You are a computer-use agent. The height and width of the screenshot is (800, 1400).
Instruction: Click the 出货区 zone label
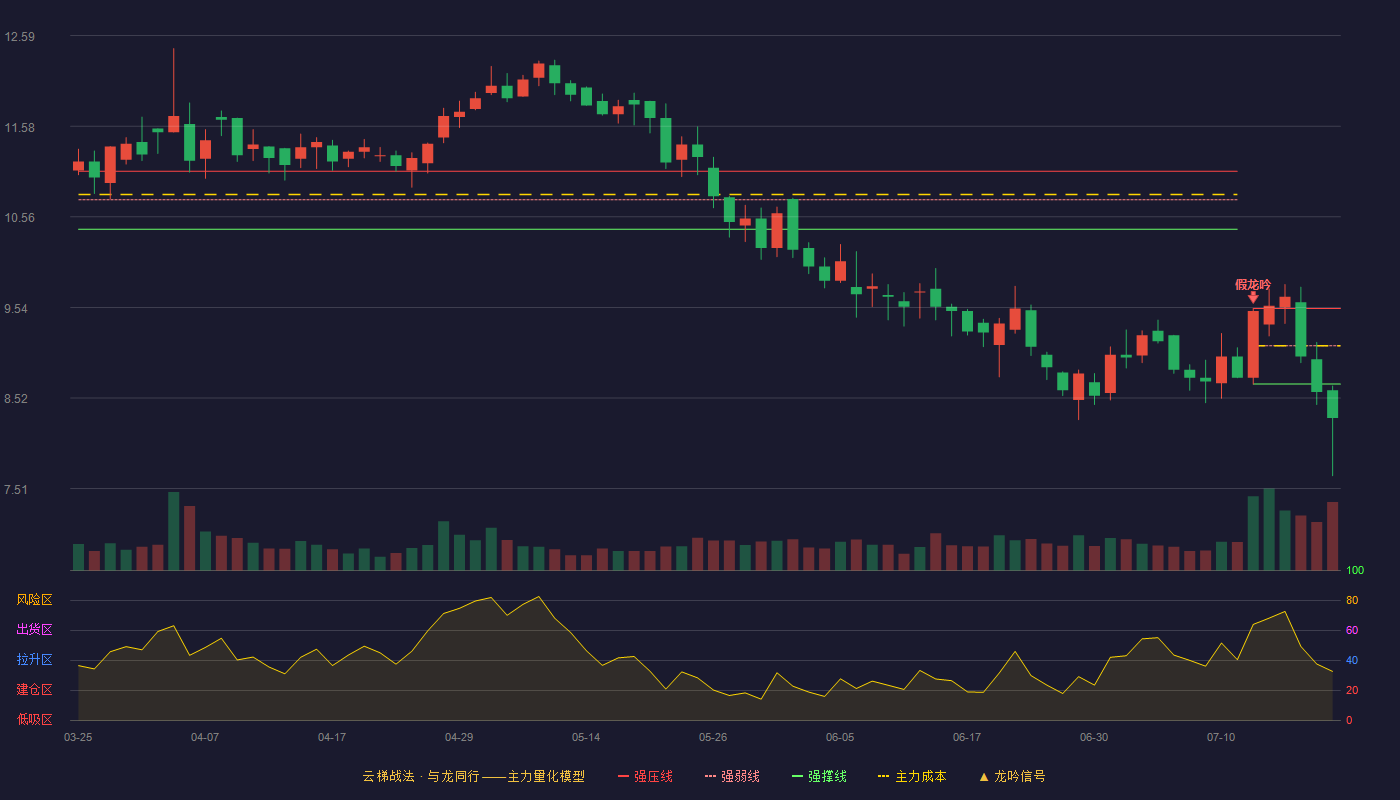(34, 630)
